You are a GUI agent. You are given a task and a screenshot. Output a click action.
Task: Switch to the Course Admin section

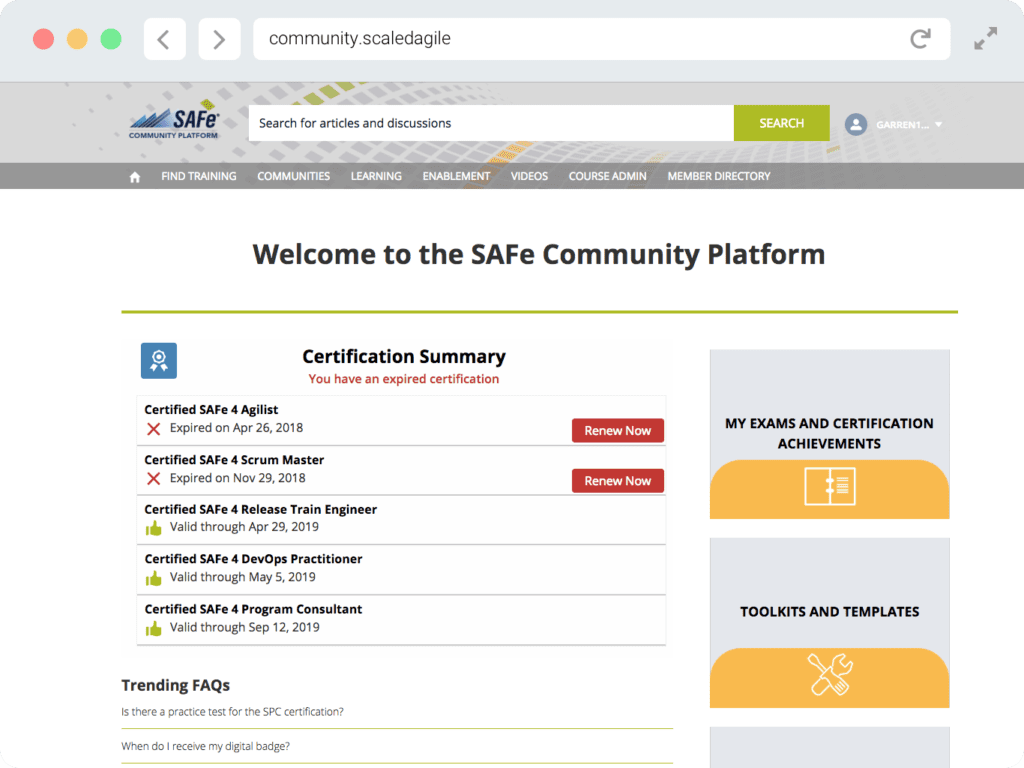point(607,176)
